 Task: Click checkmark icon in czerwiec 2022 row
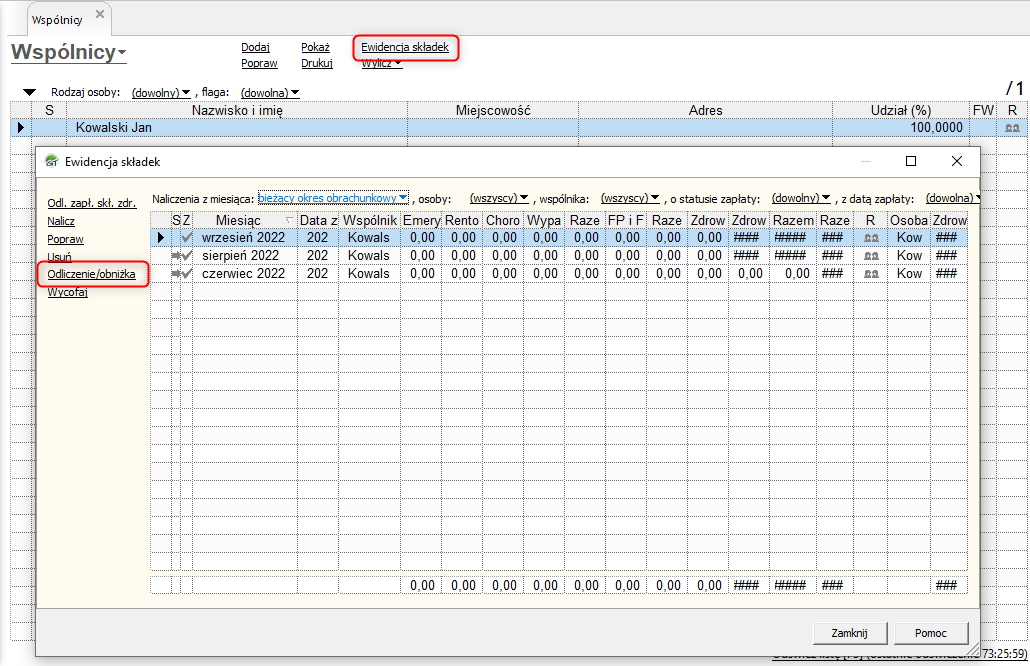point(187,273)
